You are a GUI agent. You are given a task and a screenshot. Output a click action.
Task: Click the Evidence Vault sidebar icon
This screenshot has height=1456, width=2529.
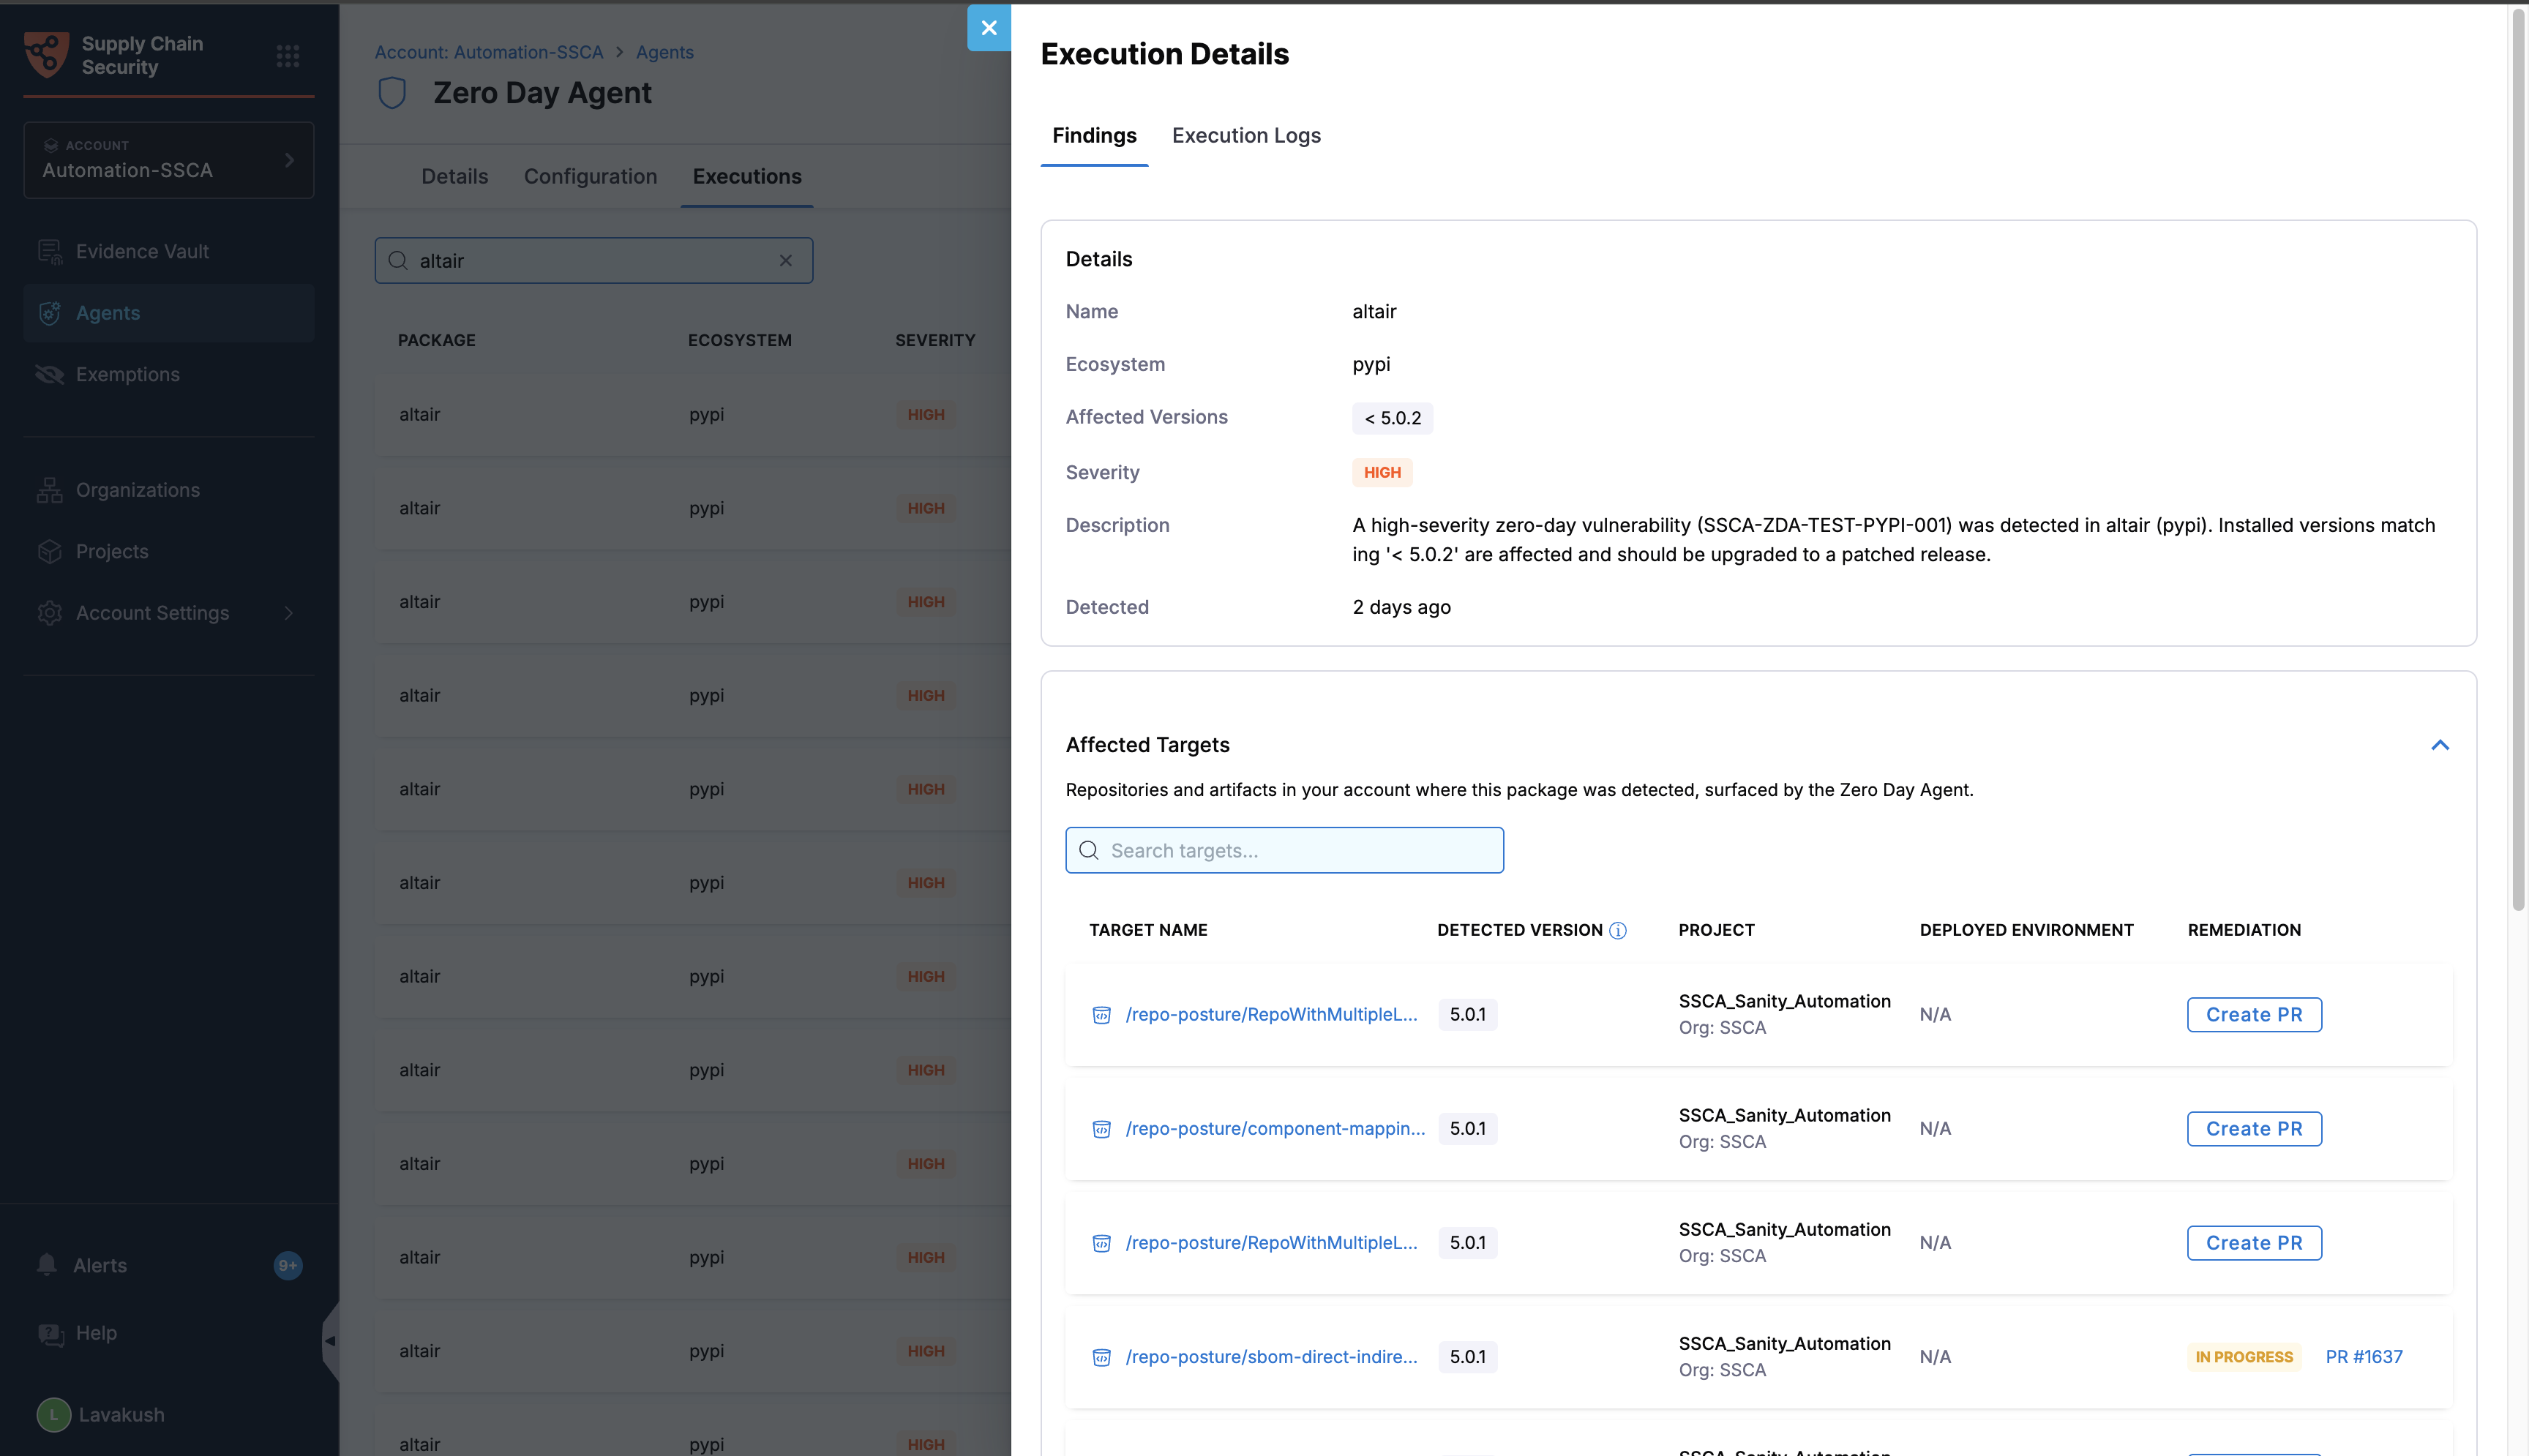50,252
